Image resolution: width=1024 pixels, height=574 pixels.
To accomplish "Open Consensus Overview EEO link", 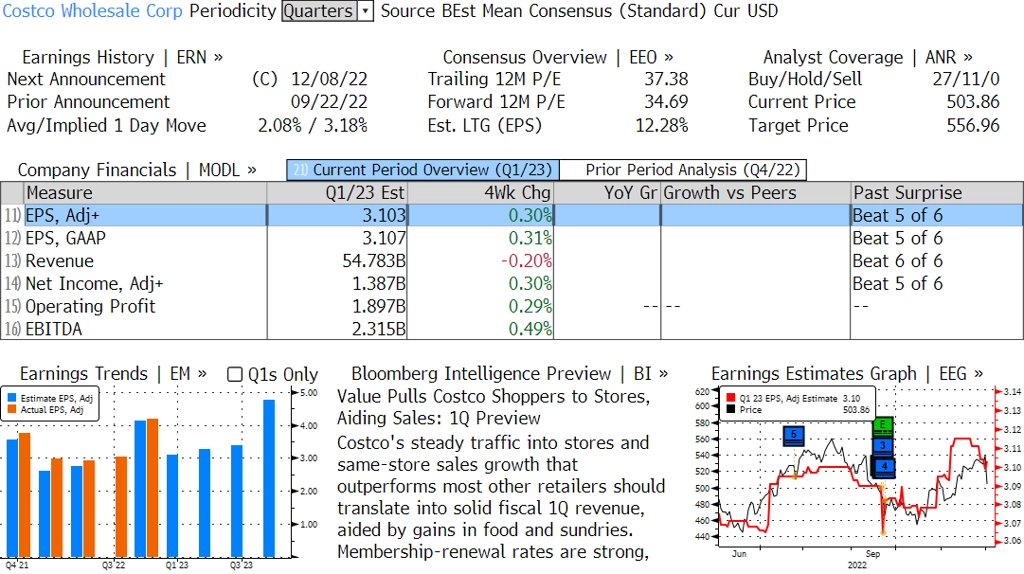I will coord(558,57).
